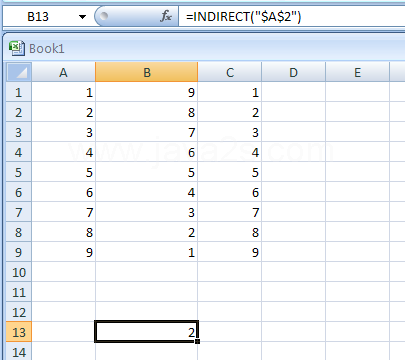This screenshot has width=405, height=360.
Task: Click cell B7 containing 3
Action: point(147,212)
